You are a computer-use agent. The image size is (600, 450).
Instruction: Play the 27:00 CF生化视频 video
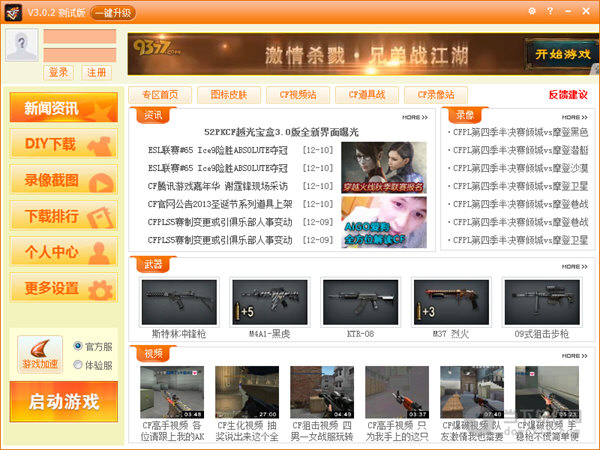point(247,392)
